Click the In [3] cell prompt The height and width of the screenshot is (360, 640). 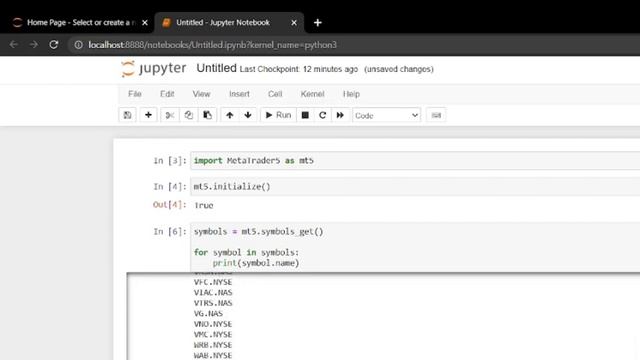coord(170,160)
